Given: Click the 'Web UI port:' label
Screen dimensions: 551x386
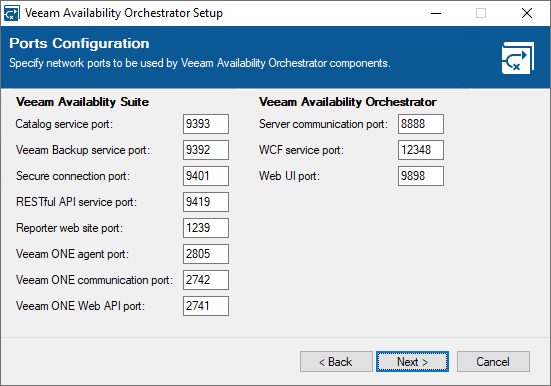Looking at the screenshot, I should tap(290, 176).
